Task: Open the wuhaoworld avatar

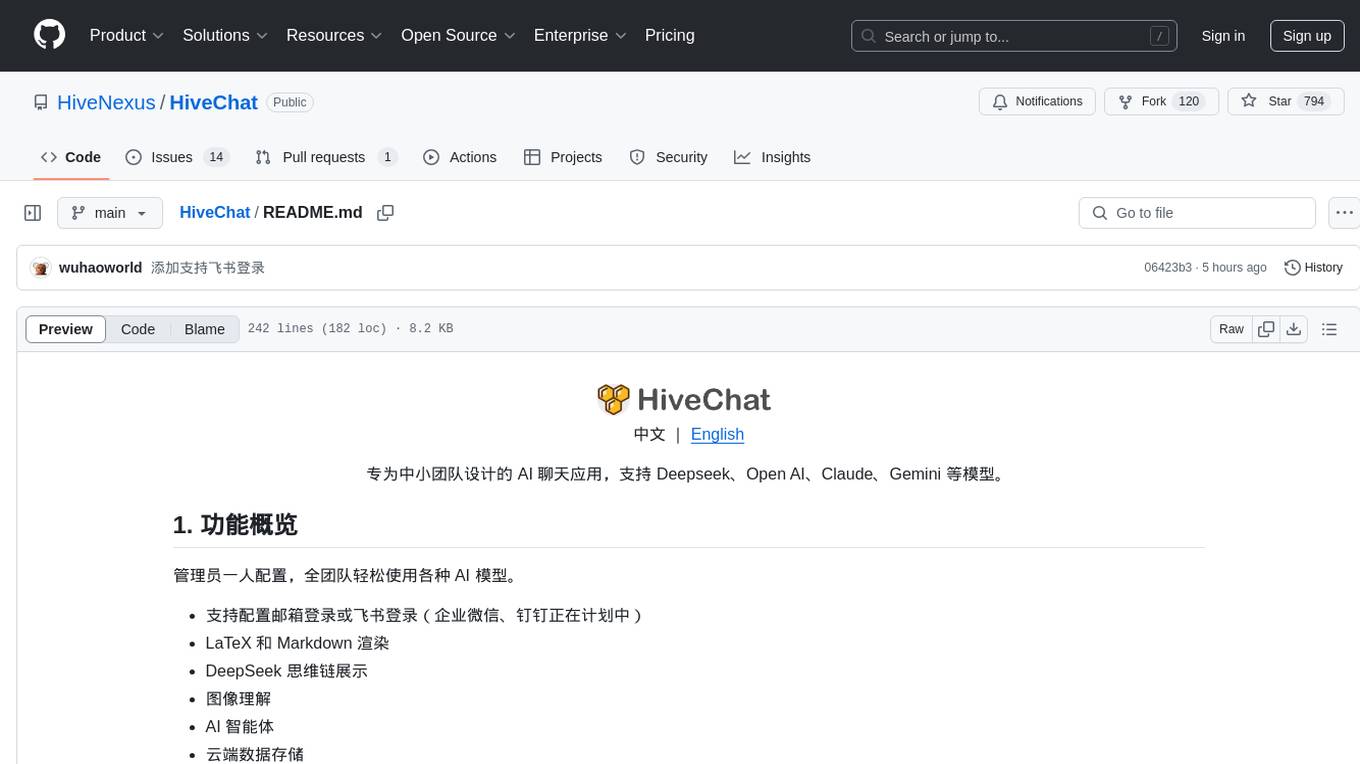Action: coord(41,268)
